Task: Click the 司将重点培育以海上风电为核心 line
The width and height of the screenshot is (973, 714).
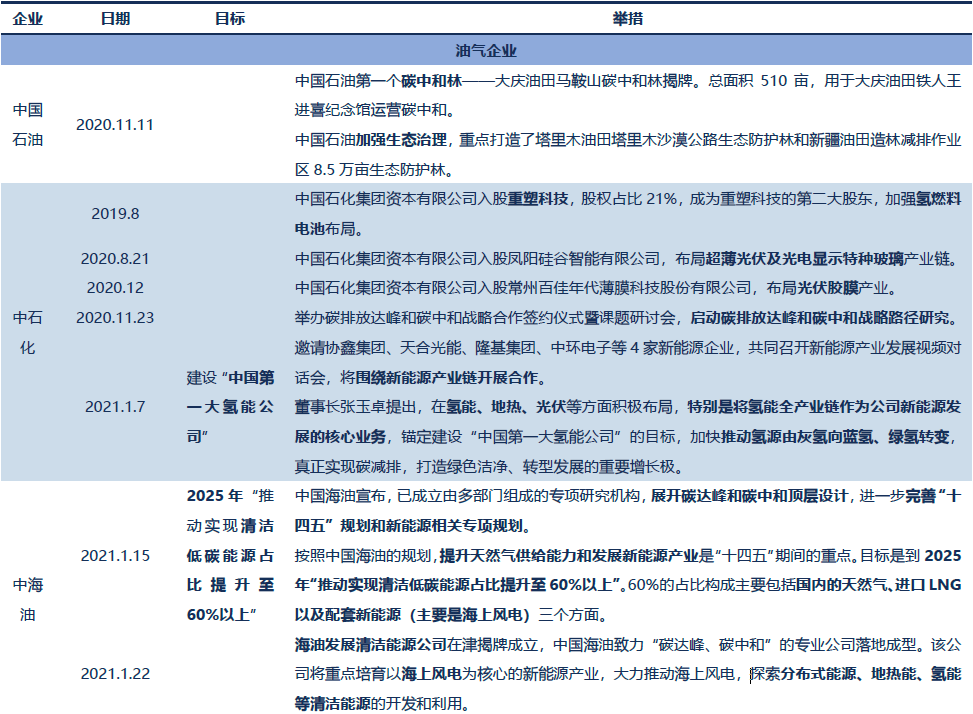Action: tap(628, 674)
